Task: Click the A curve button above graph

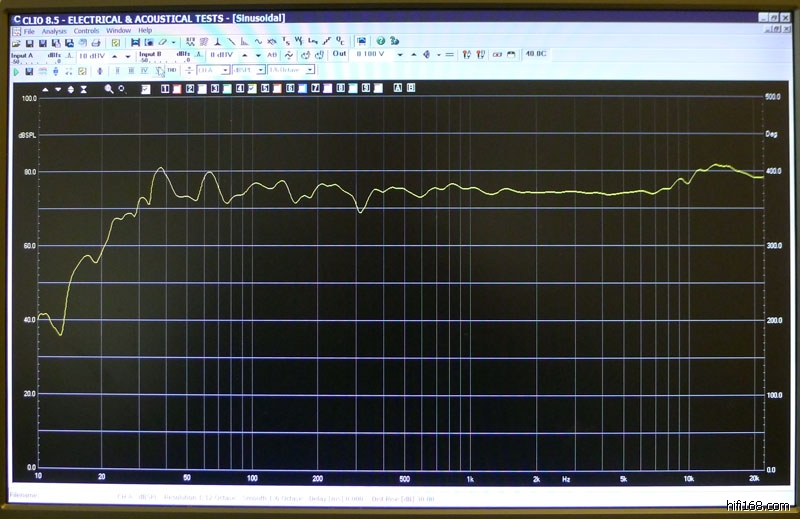Action: coord(397,89)
